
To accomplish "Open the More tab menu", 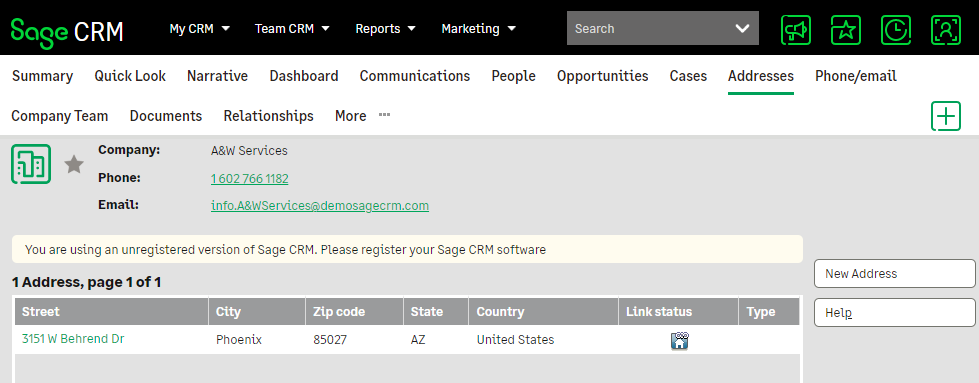I will tap(350, 116).
